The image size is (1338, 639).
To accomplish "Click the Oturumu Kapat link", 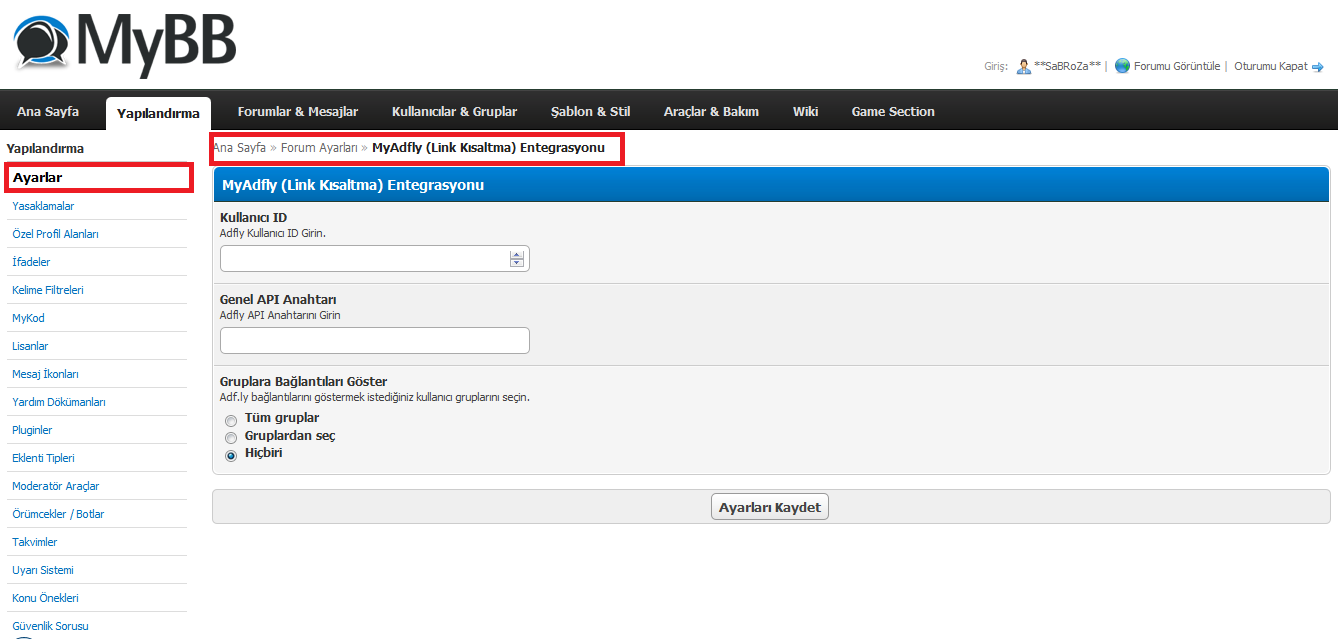I will (x=1271, y=66).
